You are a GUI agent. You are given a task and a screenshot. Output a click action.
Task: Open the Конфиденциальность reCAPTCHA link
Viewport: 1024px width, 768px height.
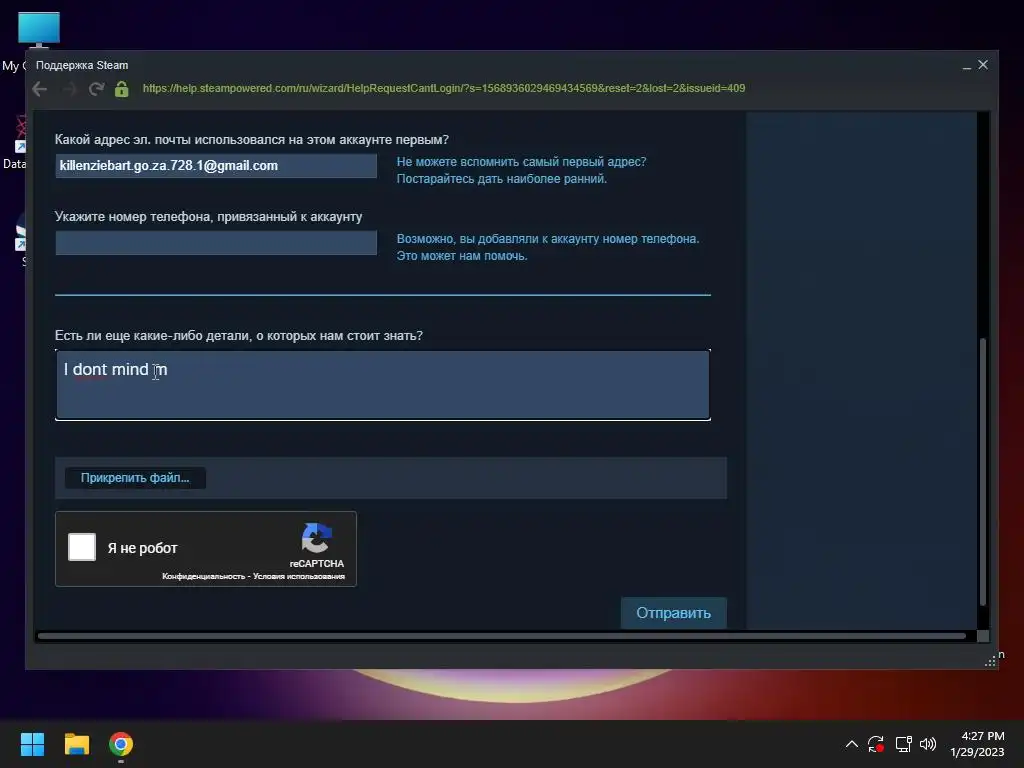pos(203,577)
